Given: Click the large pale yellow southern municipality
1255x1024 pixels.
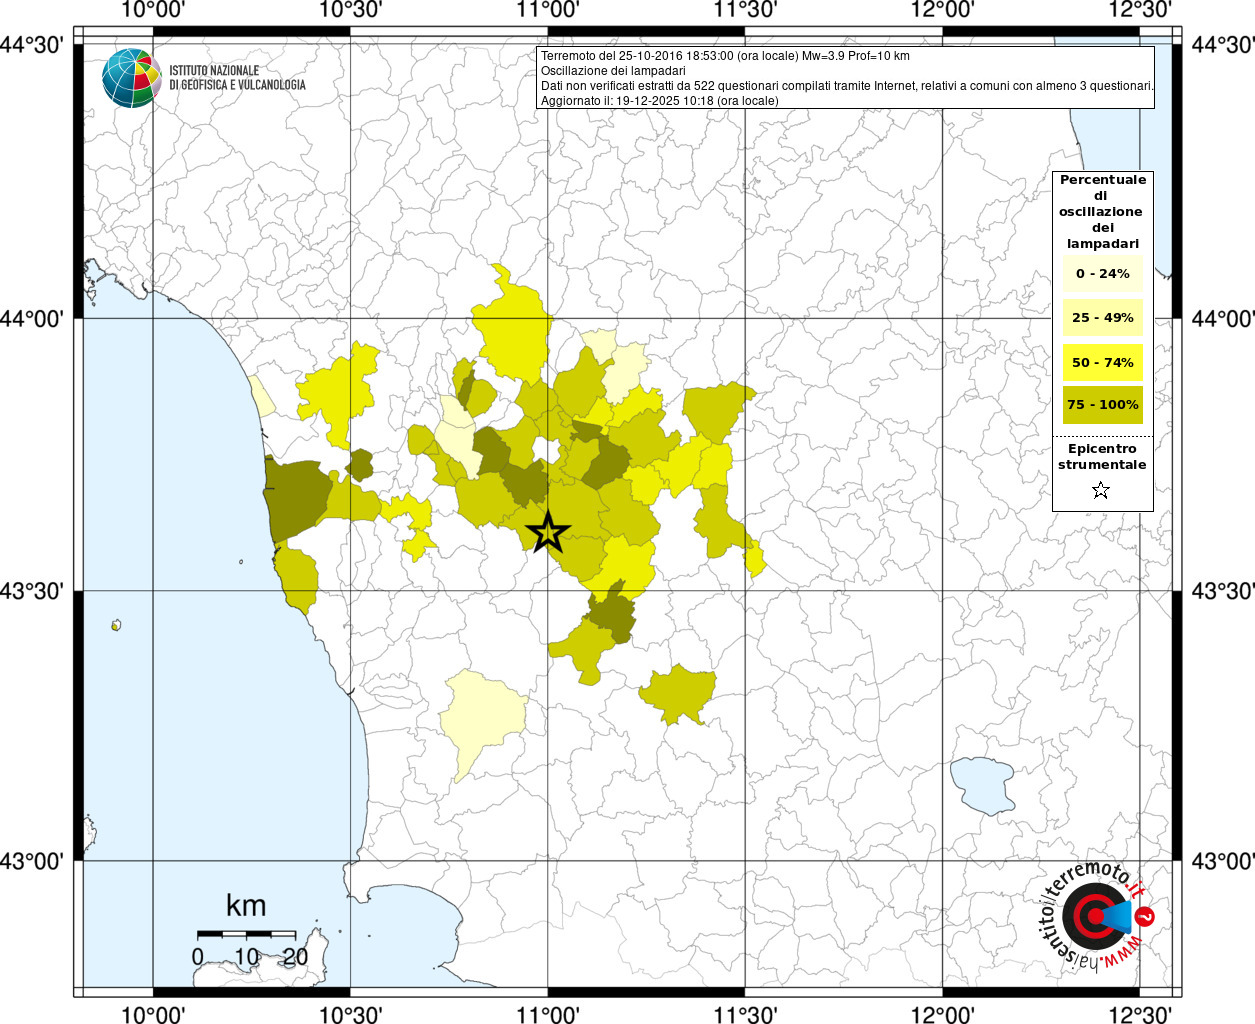Looking at the screenshot, I should [x=483, y=714].
